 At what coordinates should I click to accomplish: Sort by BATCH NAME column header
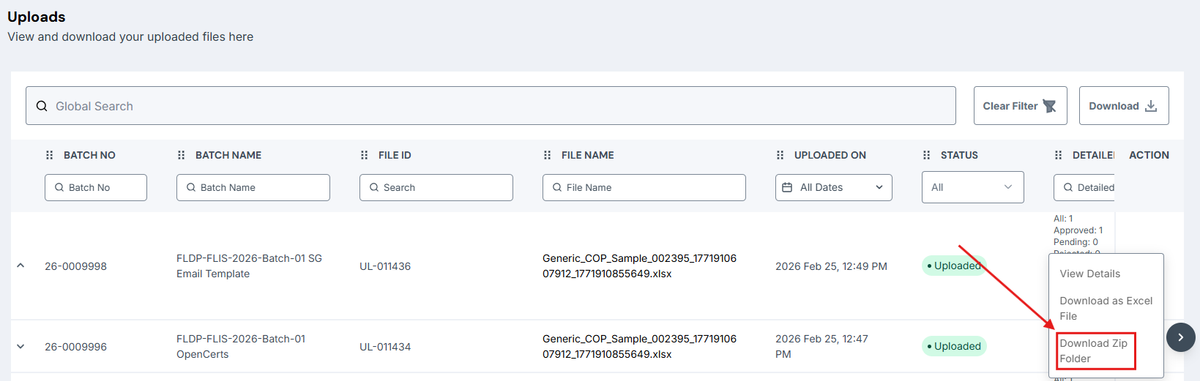tap(228, 155)
